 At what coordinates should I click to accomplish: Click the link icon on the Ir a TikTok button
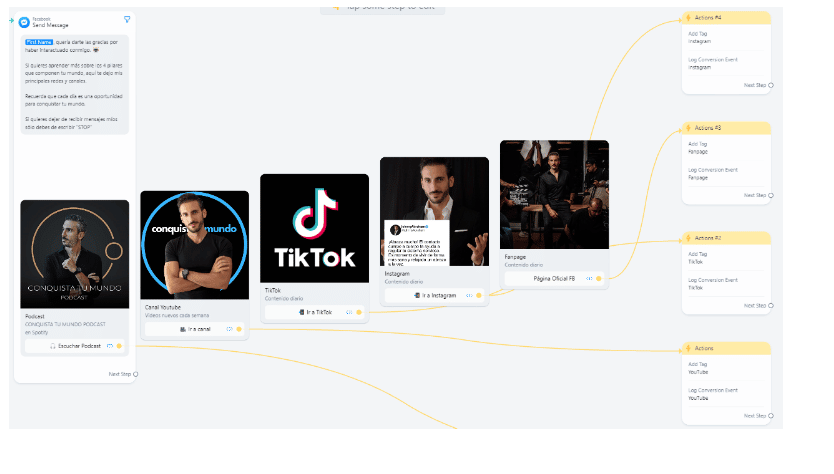coord(349,312)
